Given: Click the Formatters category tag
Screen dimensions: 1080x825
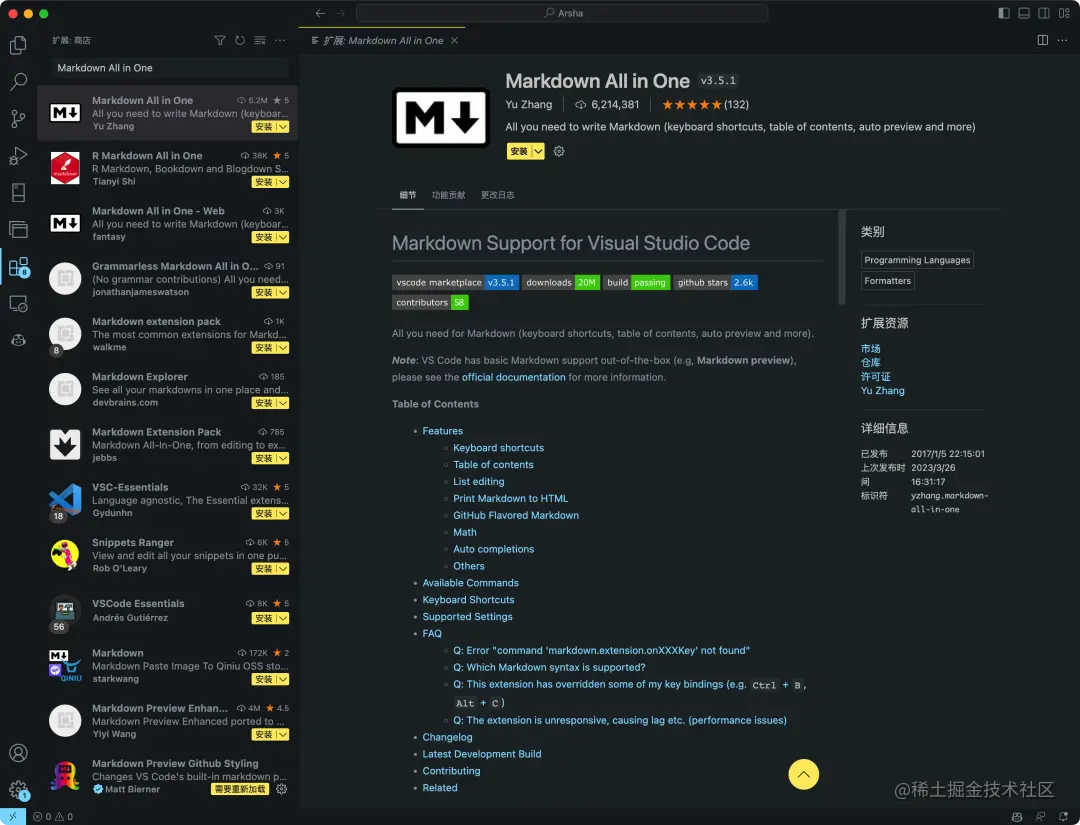Looking at the screenshot, I should pos(887,281).
